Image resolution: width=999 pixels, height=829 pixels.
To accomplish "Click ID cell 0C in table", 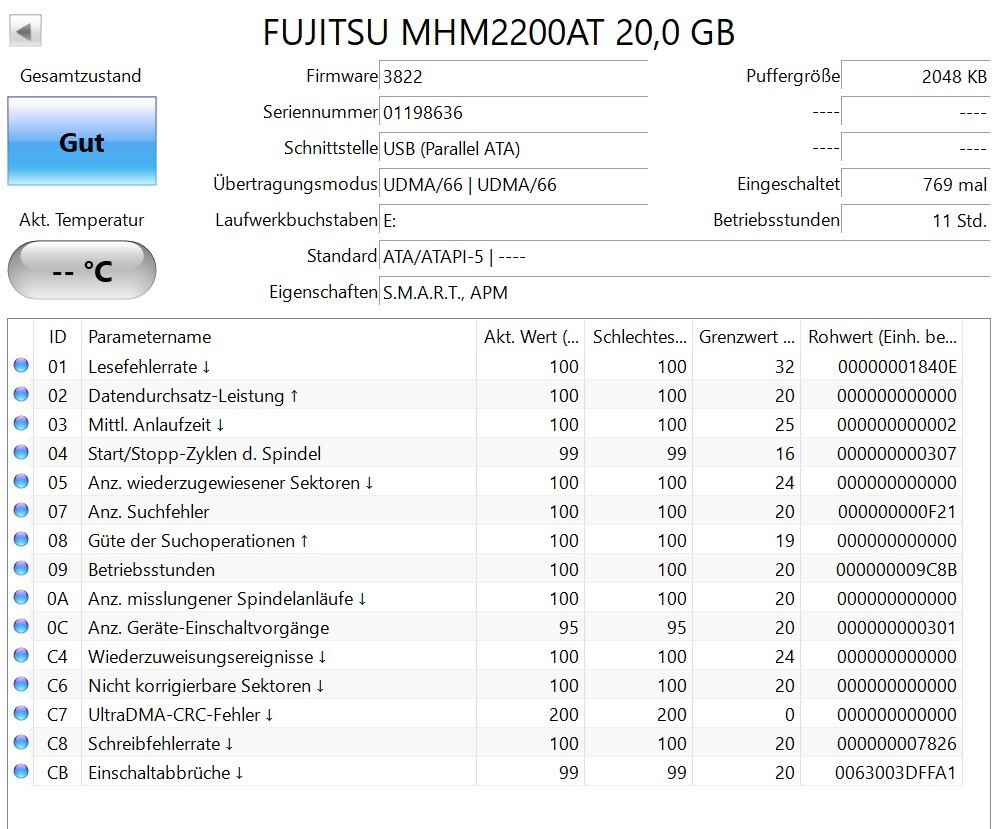I will (57, 628).
